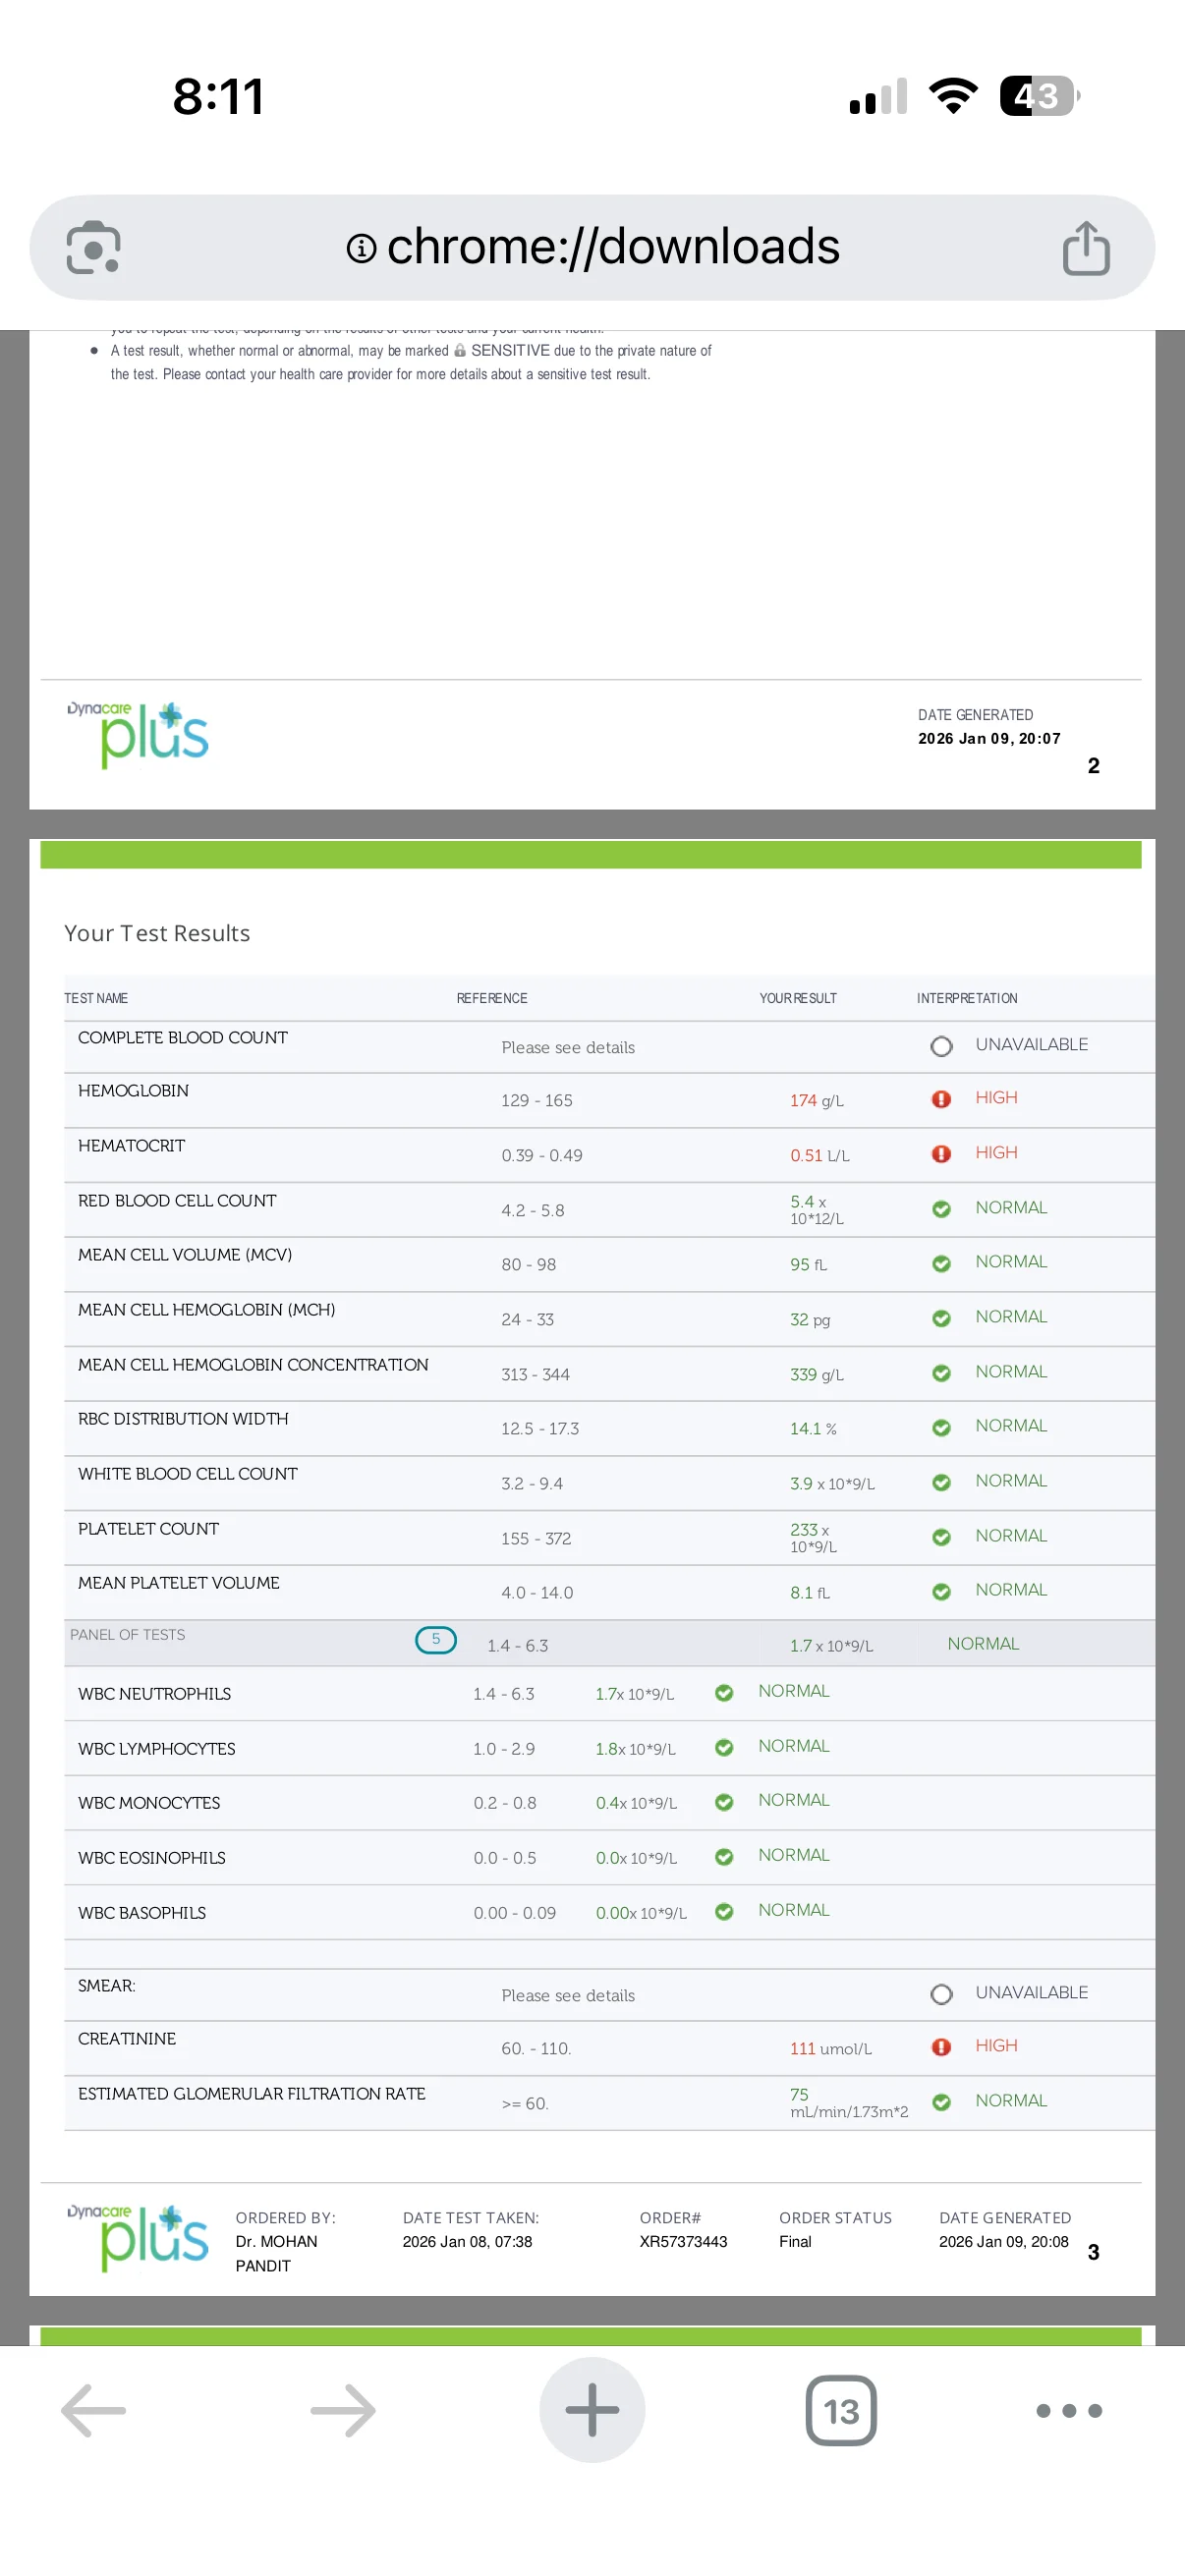Tap the normal checkmark for WBC Neutrophils
Viewport: 1185px width, 2576px height.
724,1692
